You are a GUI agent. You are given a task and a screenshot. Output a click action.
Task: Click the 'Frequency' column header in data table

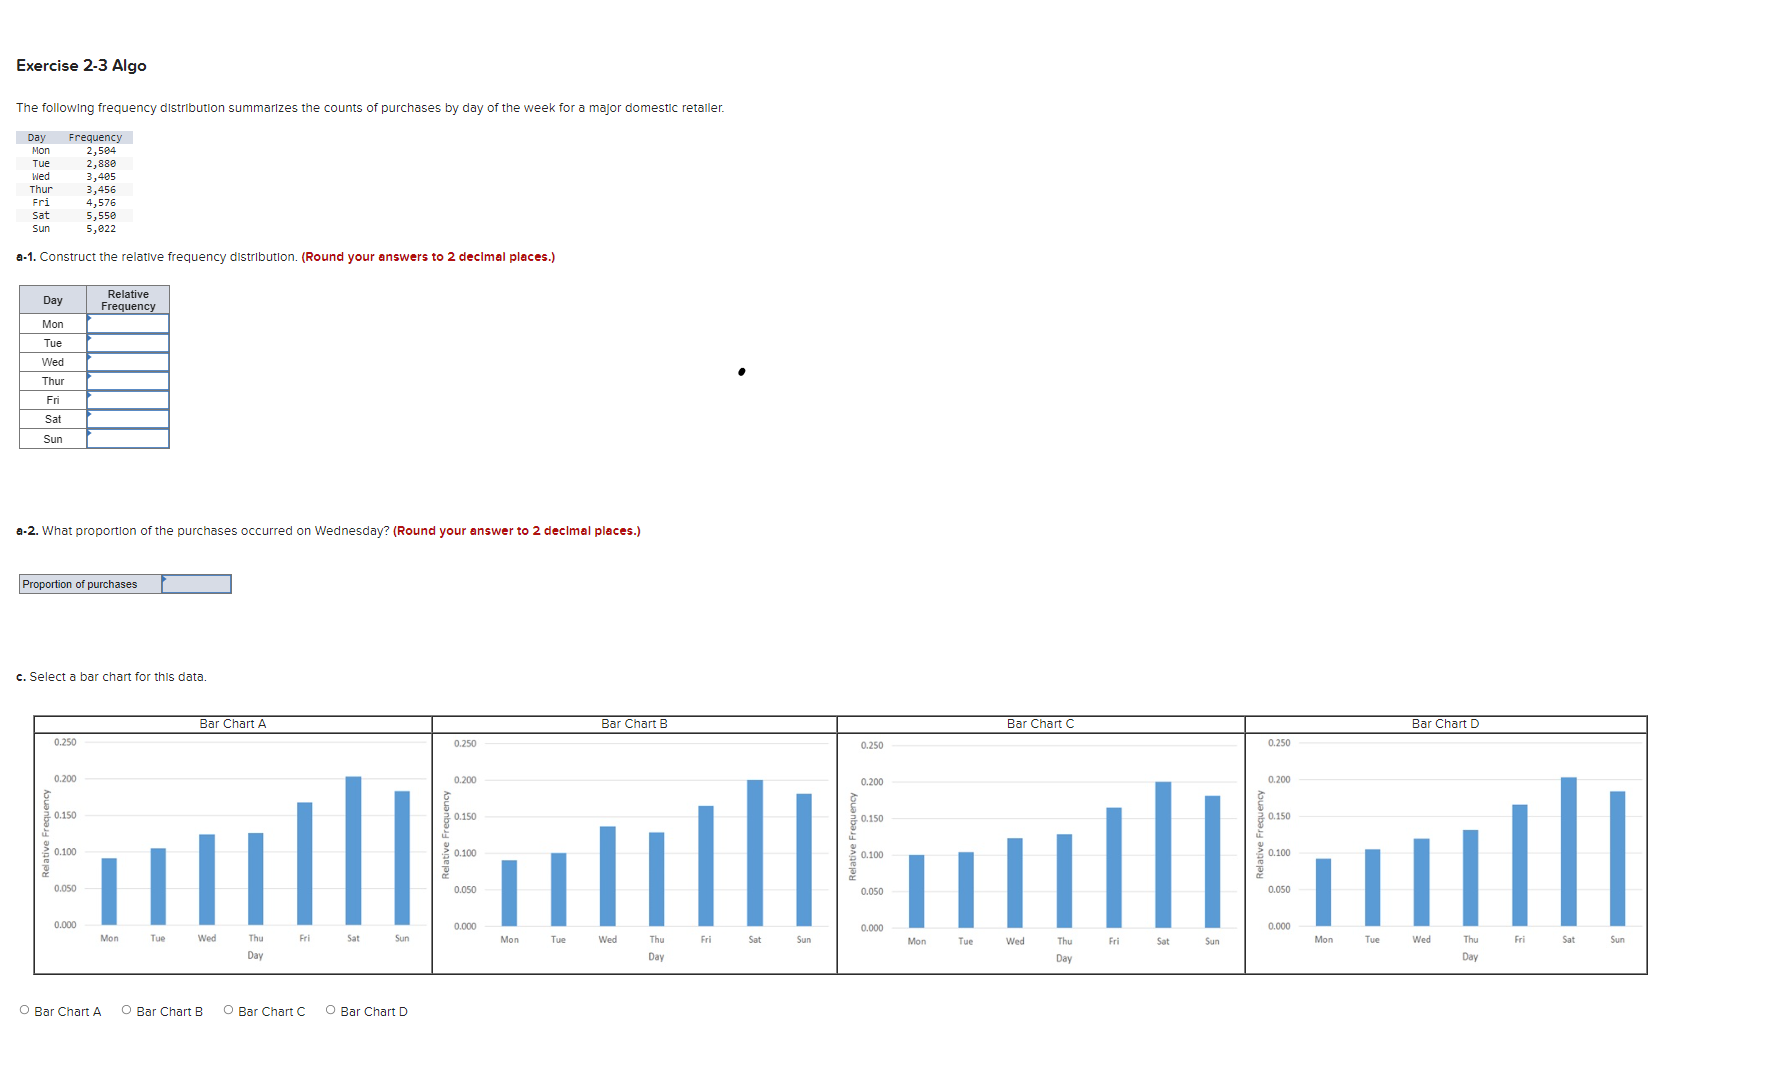[x=95, y=138]
